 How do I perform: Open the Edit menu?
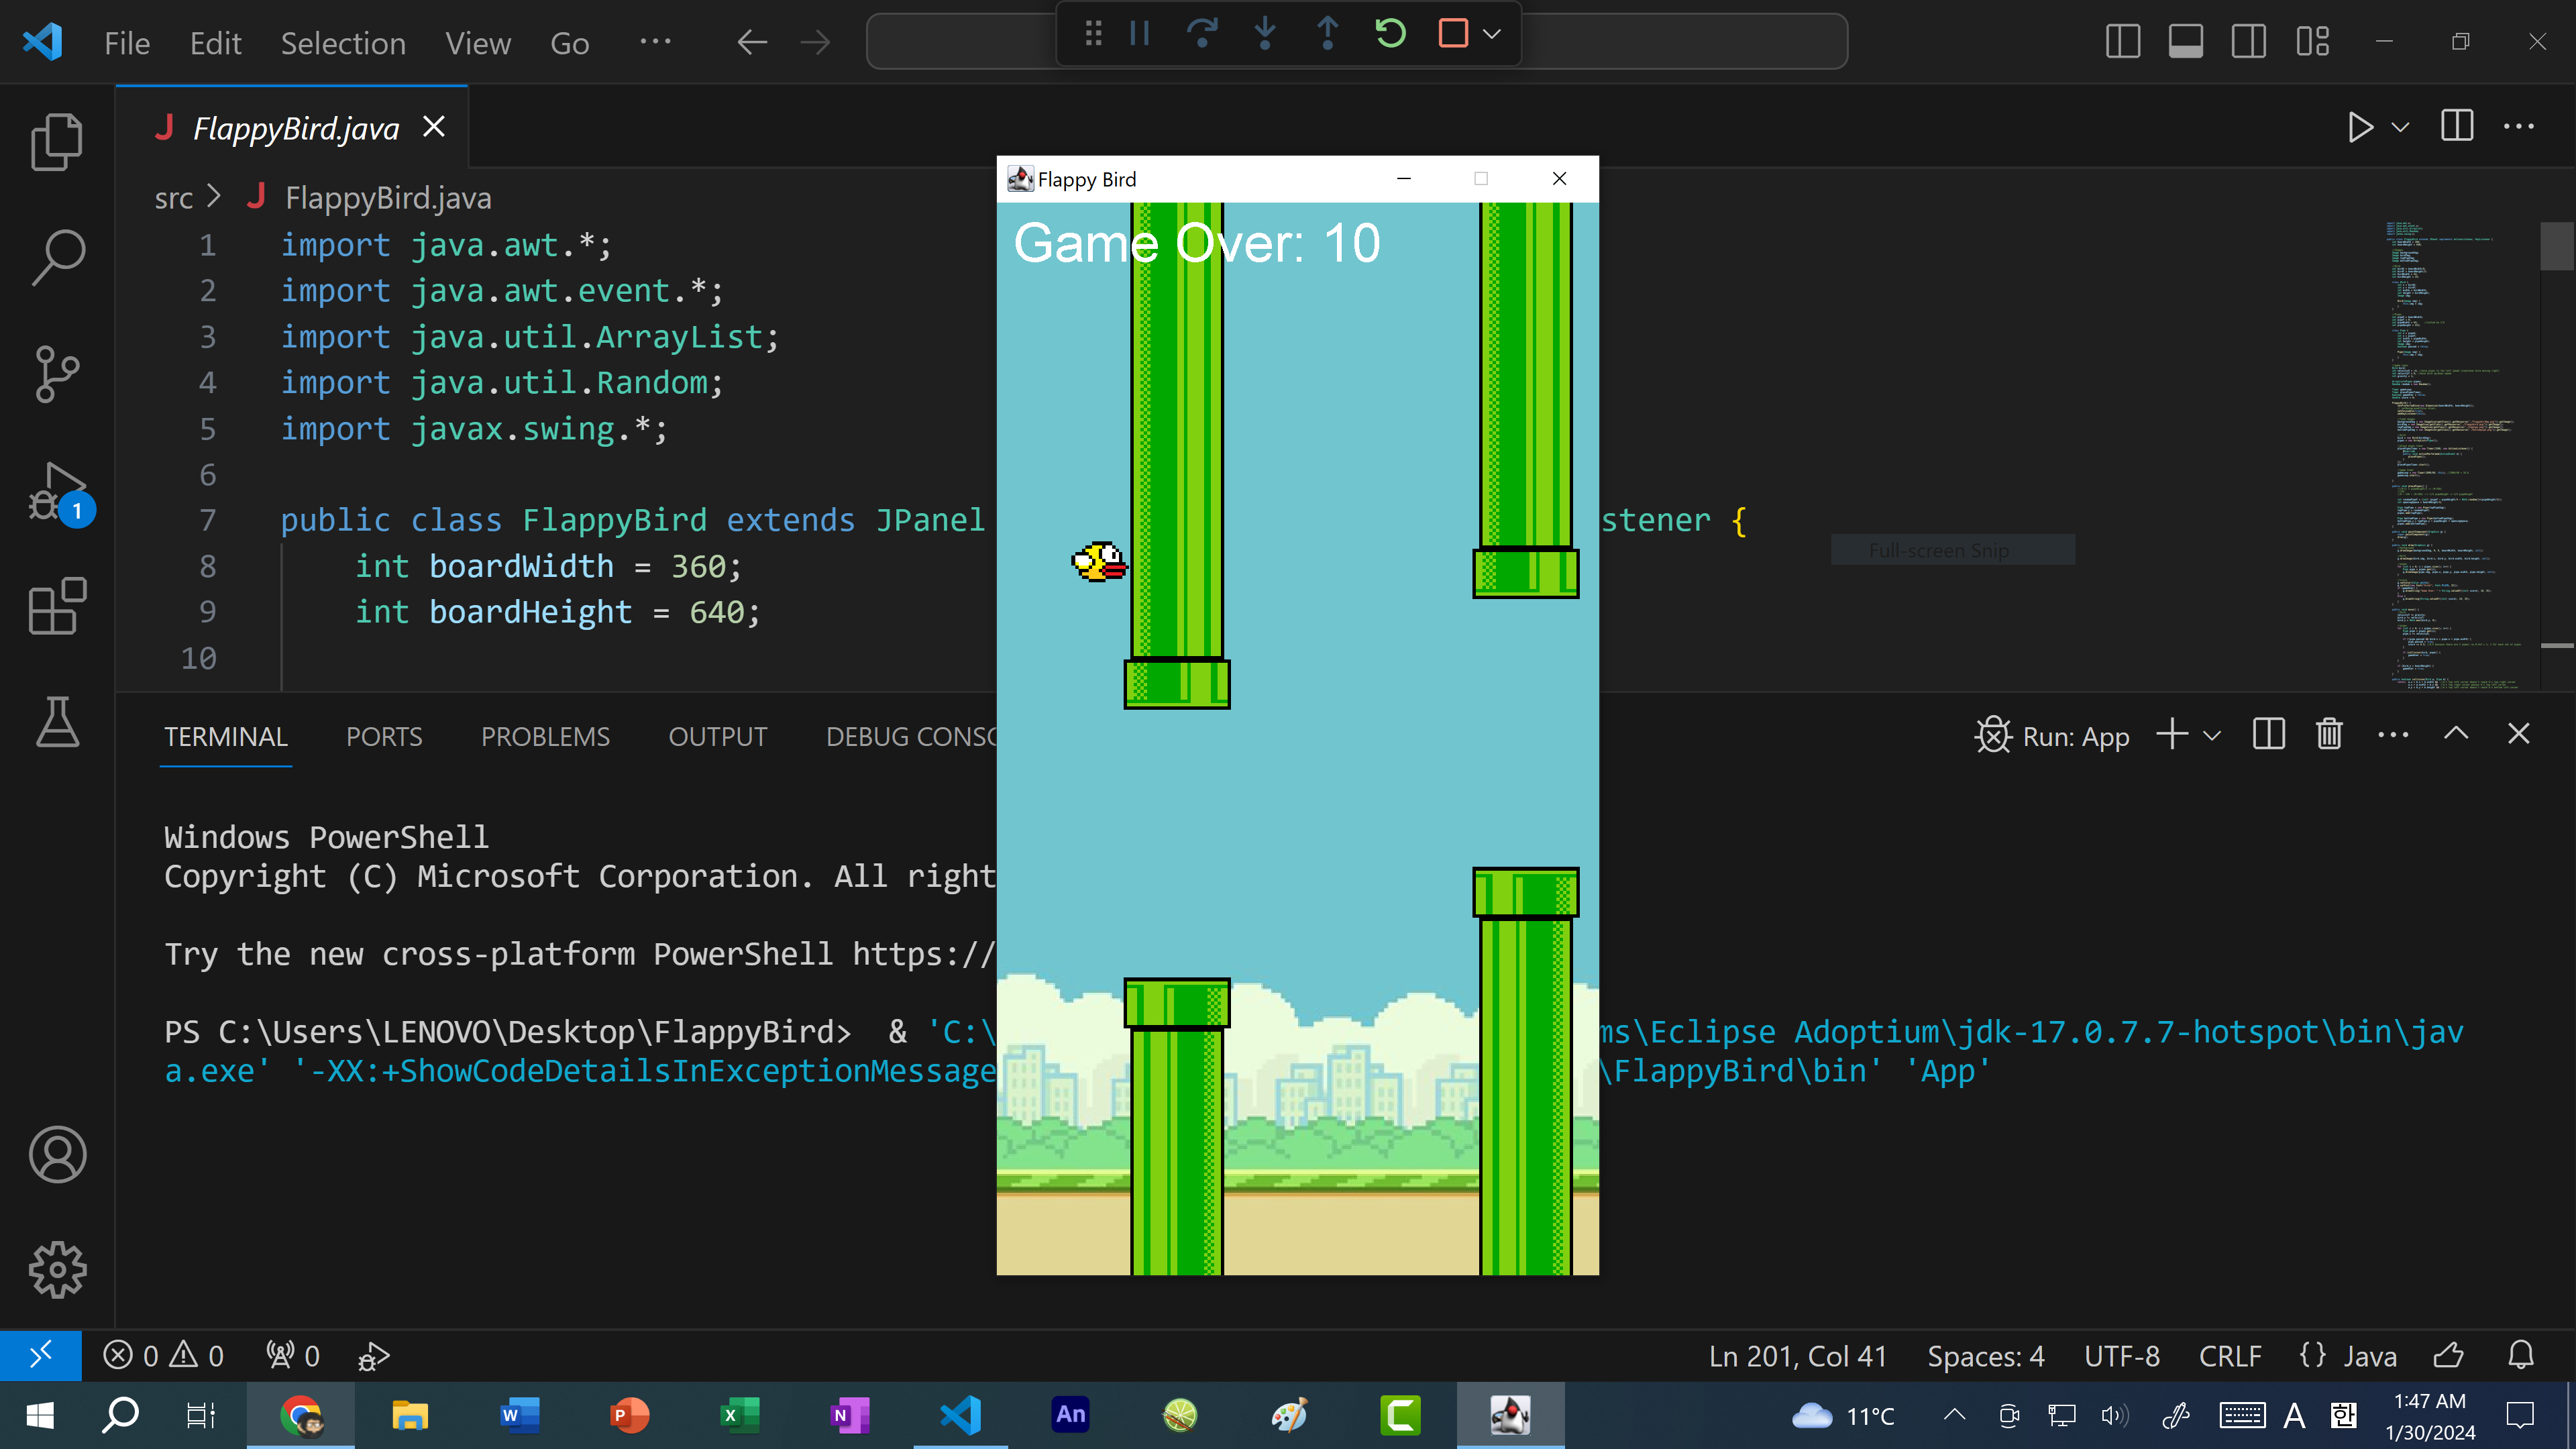215,43
